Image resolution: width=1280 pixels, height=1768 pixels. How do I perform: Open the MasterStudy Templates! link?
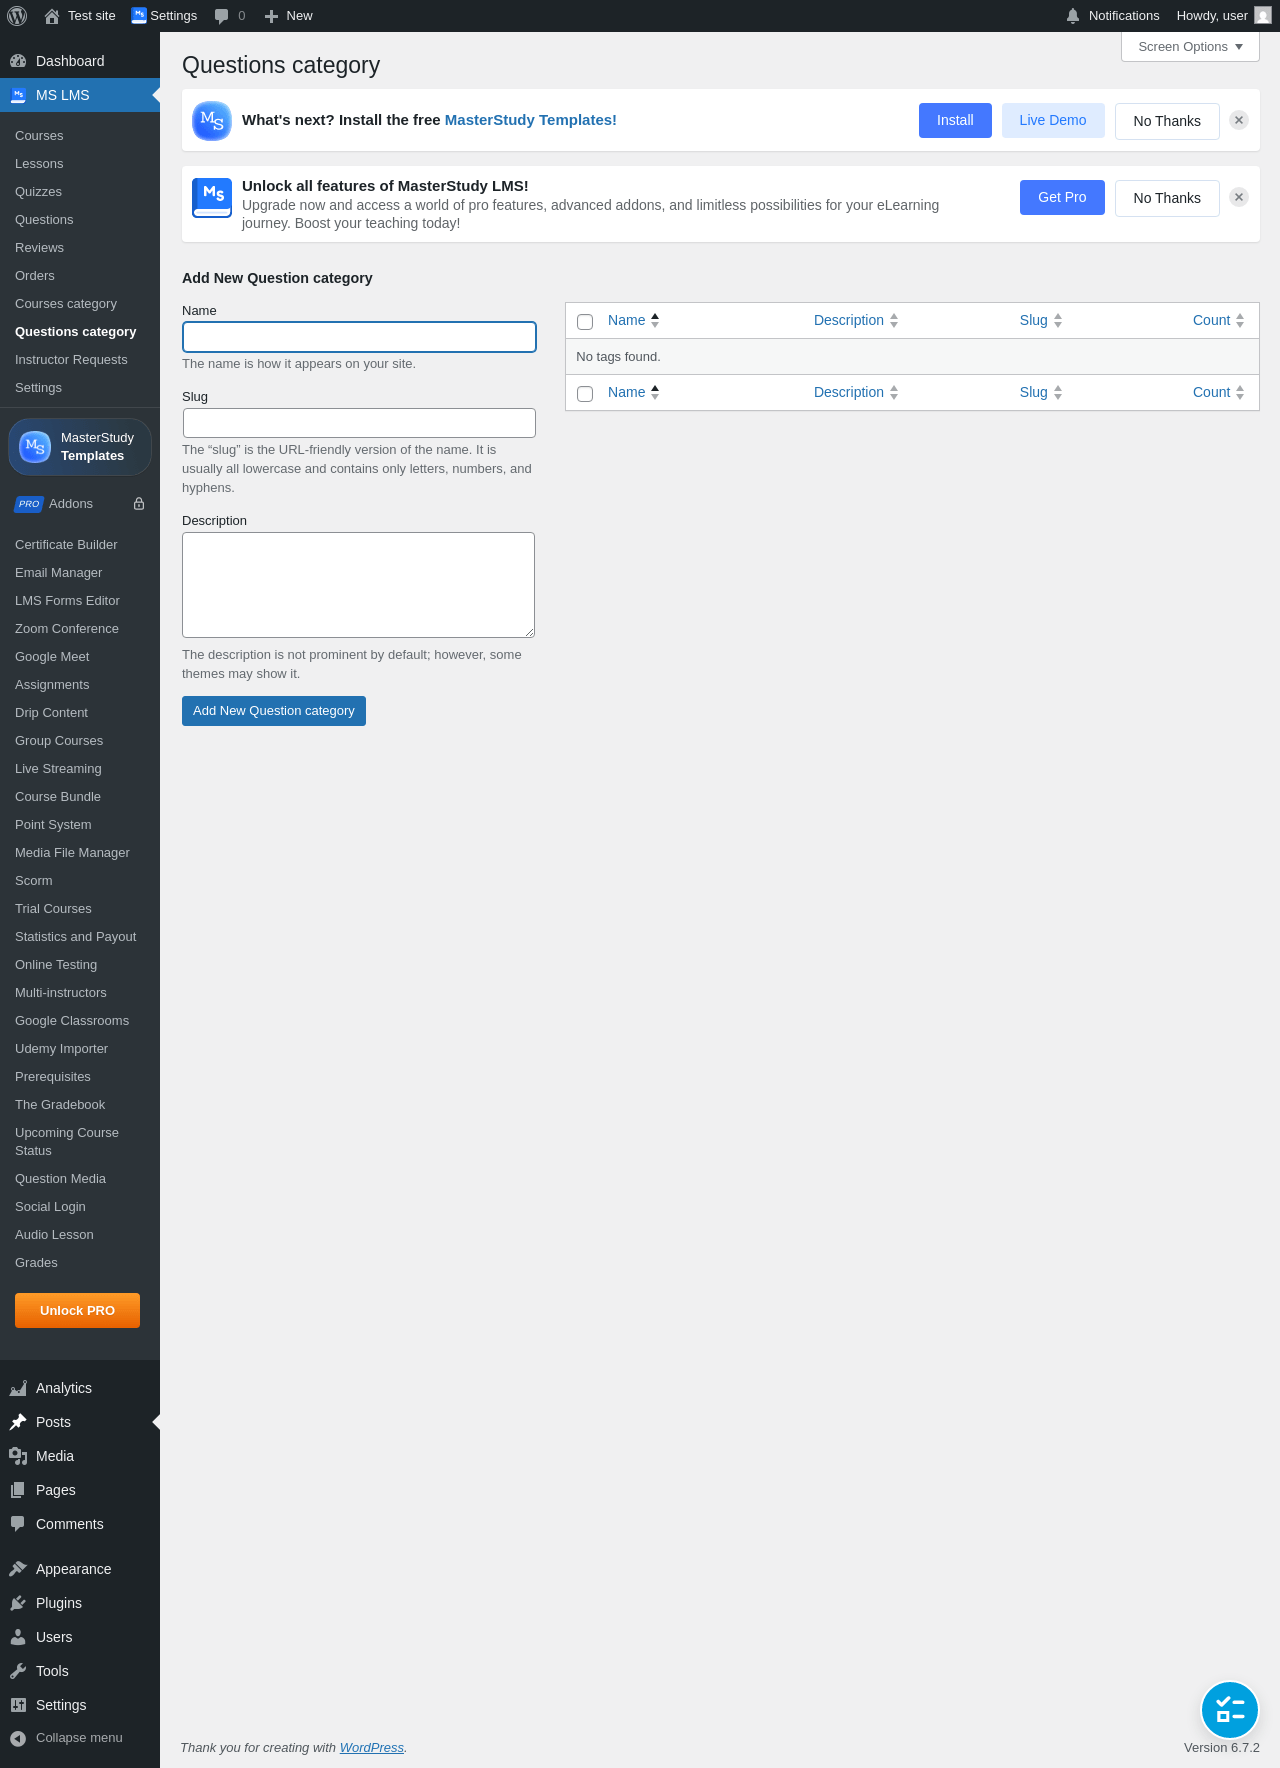(x=530, y=120)
